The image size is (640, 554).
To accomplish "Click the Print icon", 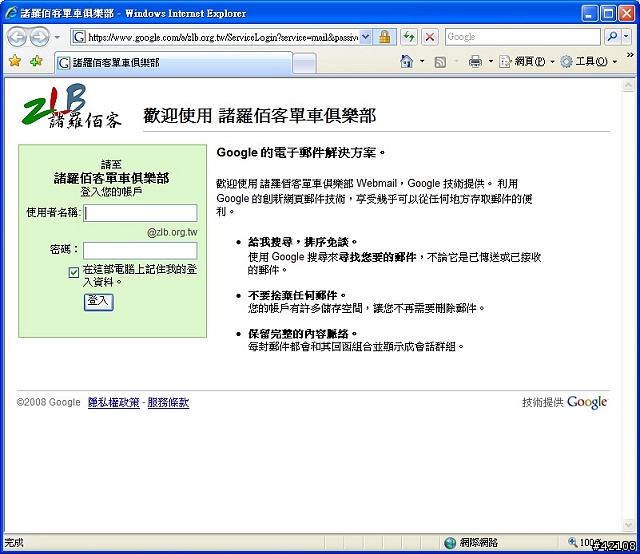I will coord(475,62).
